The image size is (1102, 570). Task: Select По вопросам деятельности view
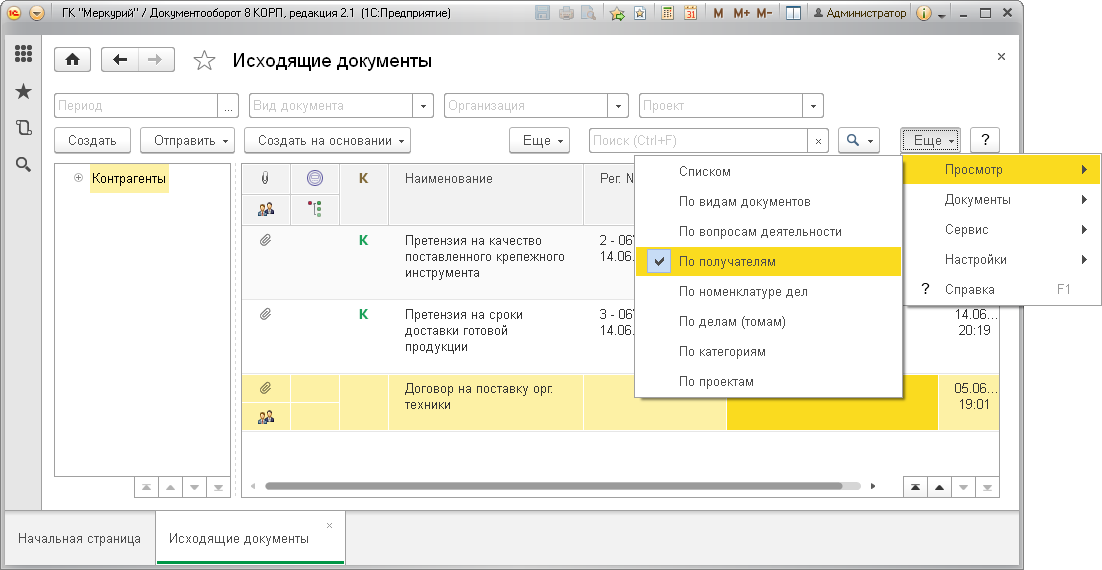tap(768, 232)
